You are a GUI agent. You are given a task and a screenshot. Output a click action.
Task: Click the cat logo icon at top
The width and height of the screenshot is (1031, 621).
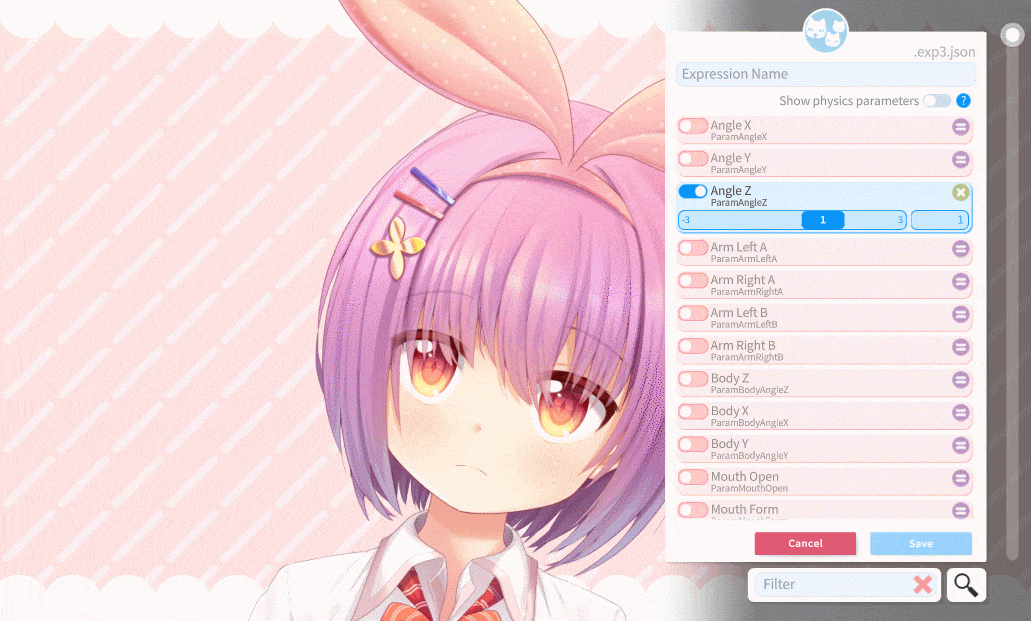click(x=825, y=31)
